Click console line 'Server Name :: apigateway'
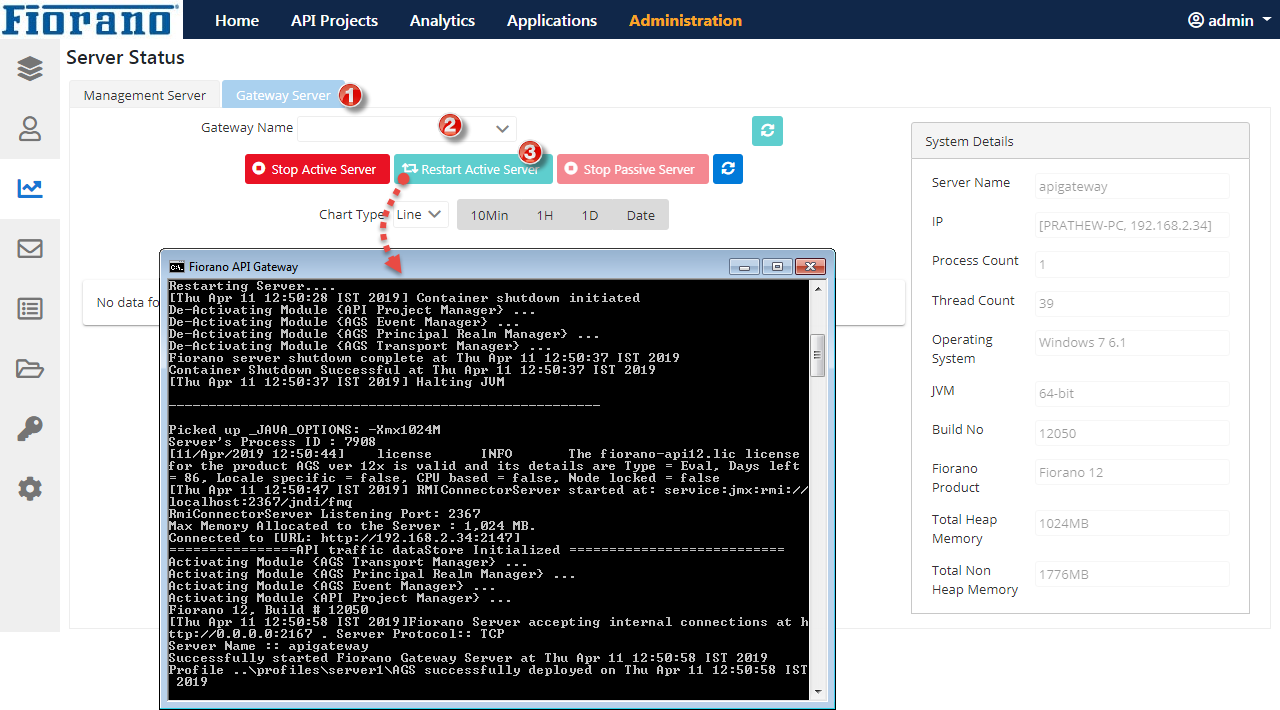 (x=268, y=646)
